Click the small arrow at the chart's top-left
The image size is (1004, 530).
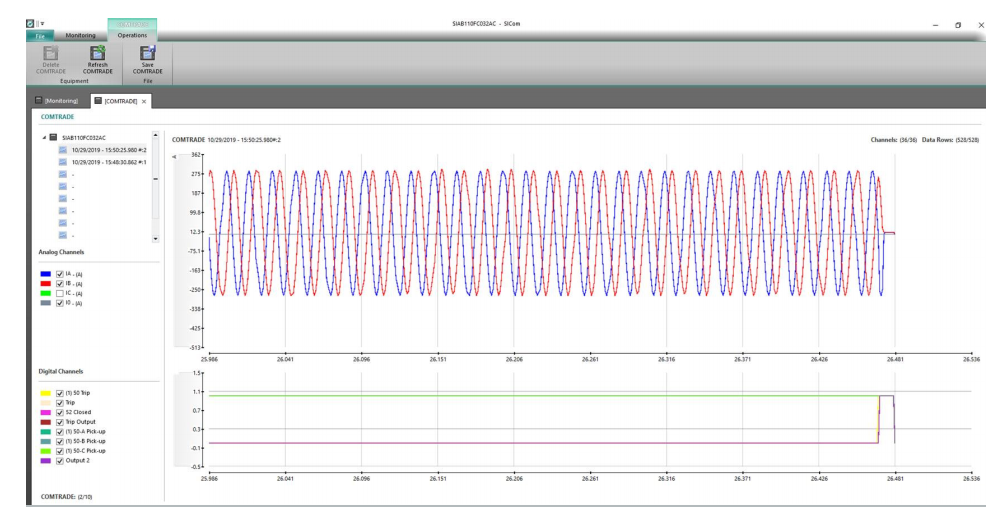click(174, 157)
